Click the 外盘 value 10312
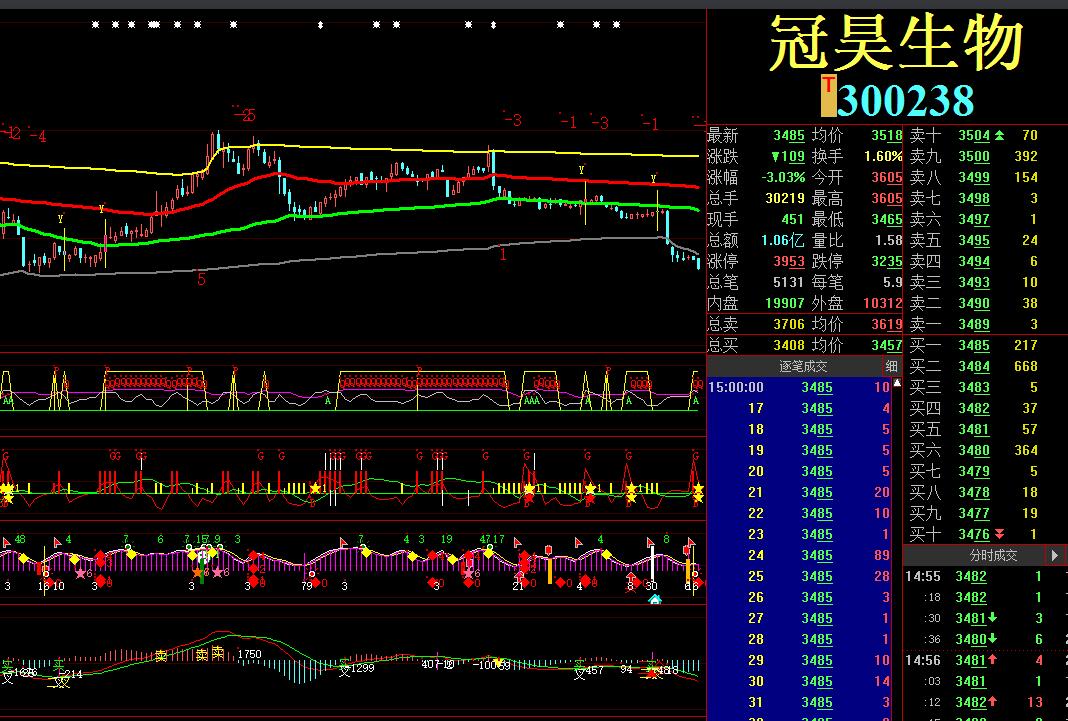The width and height of the screenshot is (1068, 721). click(x=883, y=304)
